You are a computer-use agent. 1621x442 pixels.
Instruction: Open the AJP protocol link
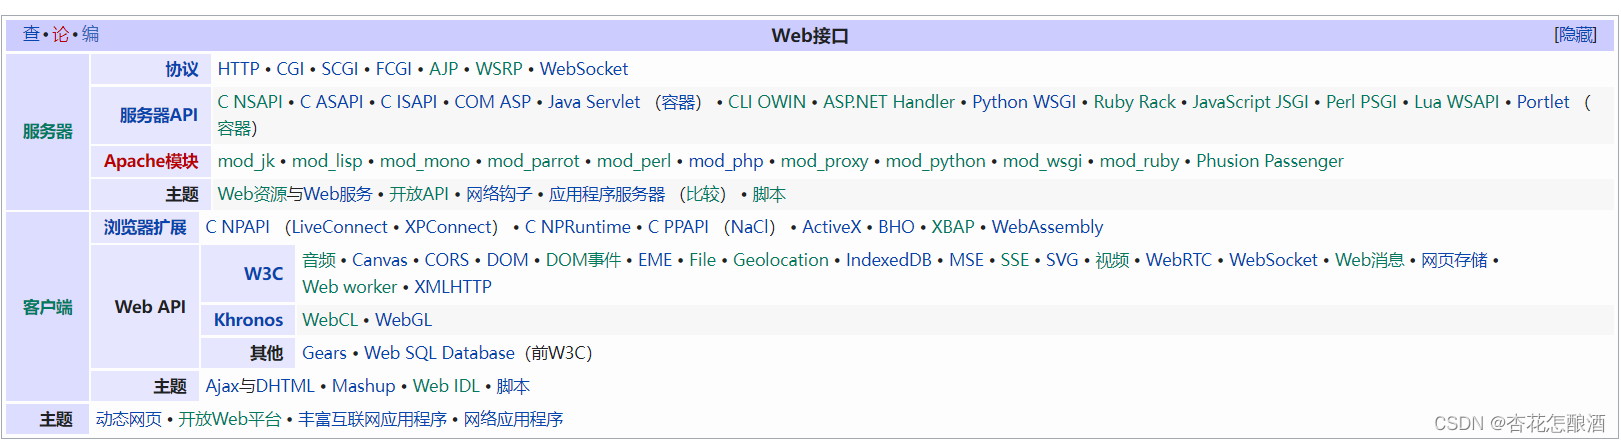(444, 69)
